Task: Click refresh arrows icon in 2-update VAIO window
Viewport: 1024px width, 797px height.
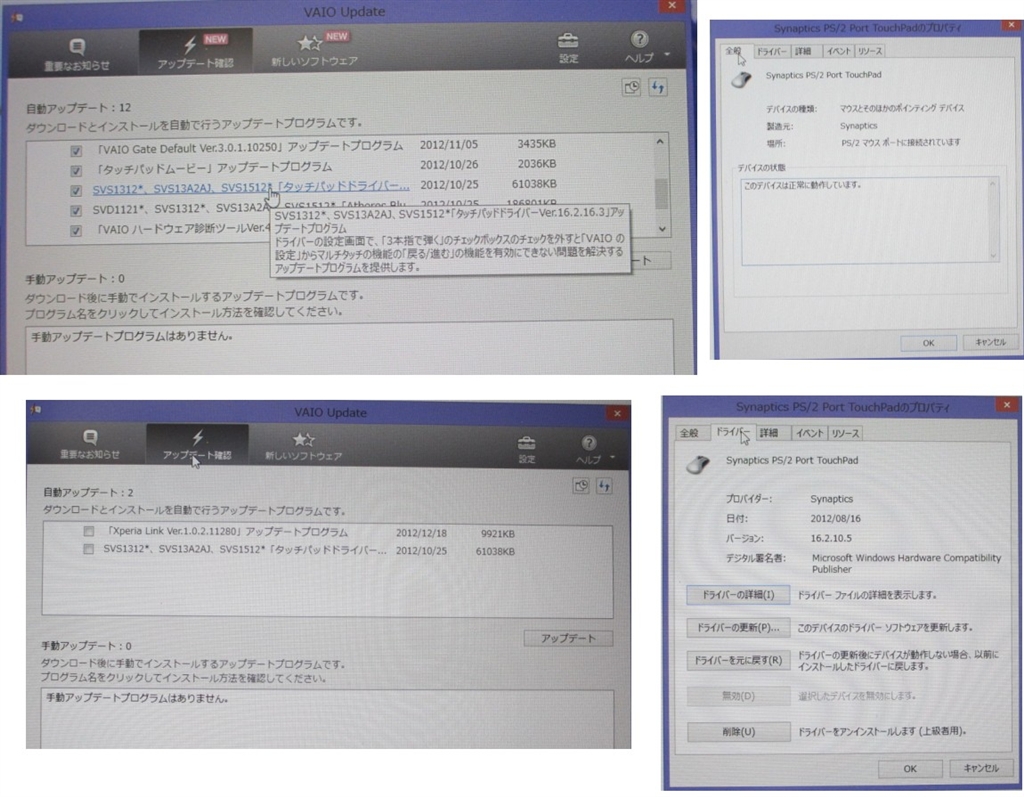Action: coord(604,486)
